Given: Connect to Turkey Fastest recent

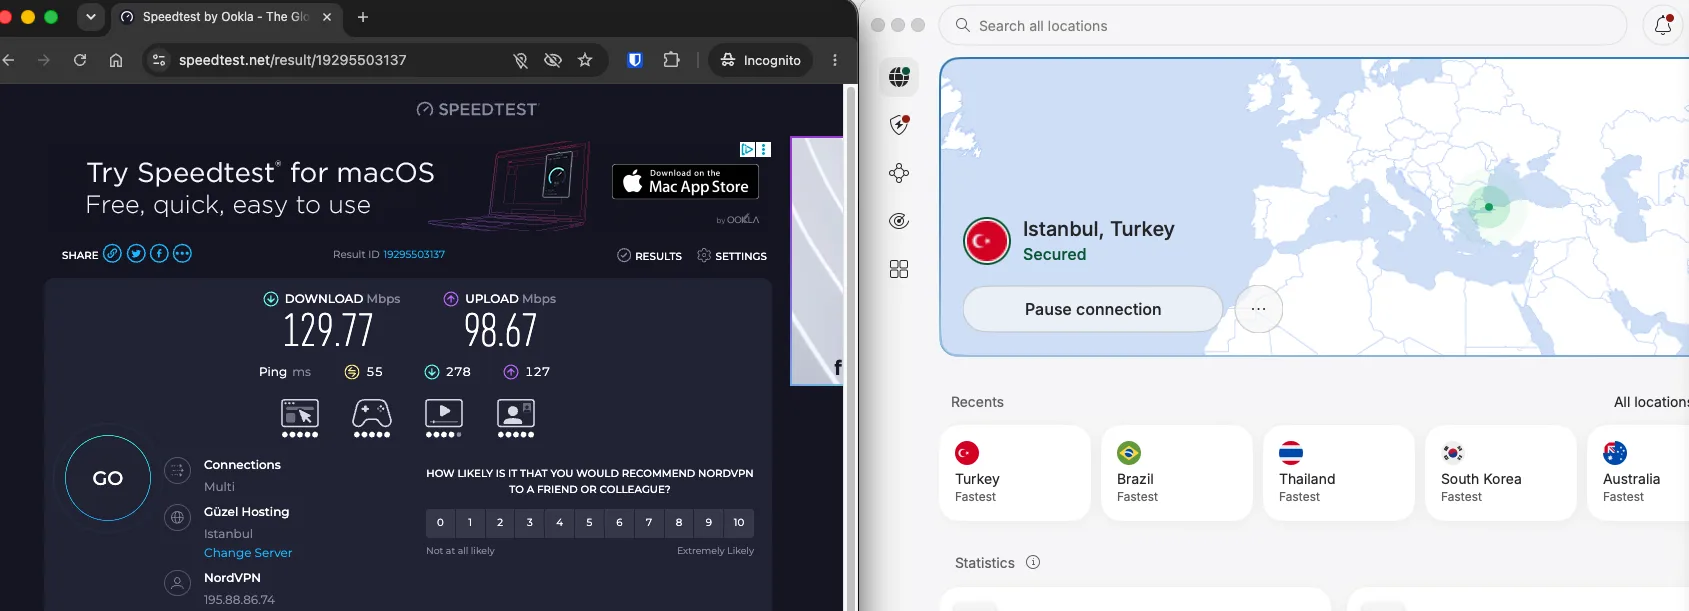Looking at the screenshot, I should pyautogui.click(x=1015, y=473).
